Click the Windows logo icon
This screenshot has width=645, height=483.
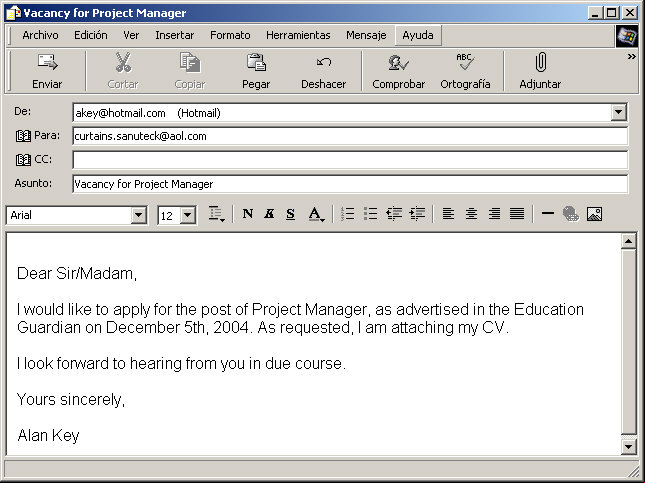[x=626, y=36]
